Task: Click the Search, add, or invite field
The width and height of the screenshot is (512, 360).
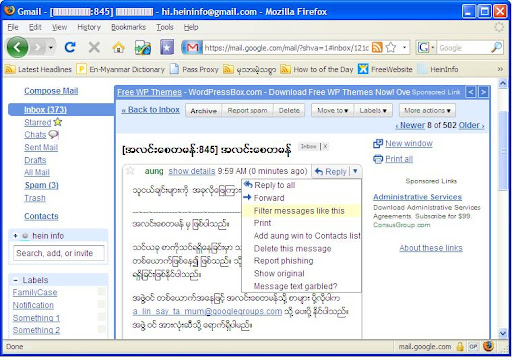Action: pyautogui.click(x=59, y=253)
